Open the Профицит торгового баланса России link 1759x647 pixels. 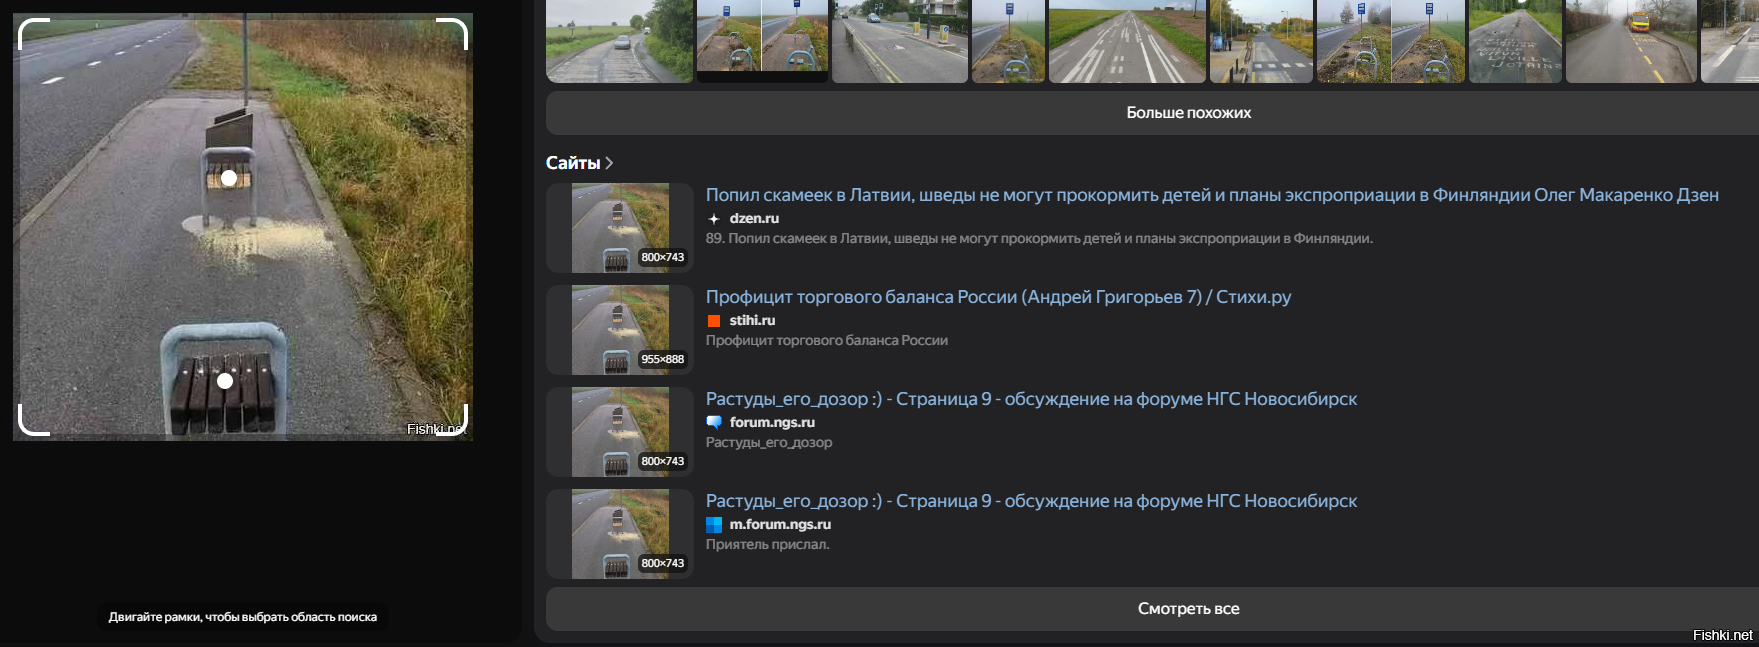tap(998, 297)
